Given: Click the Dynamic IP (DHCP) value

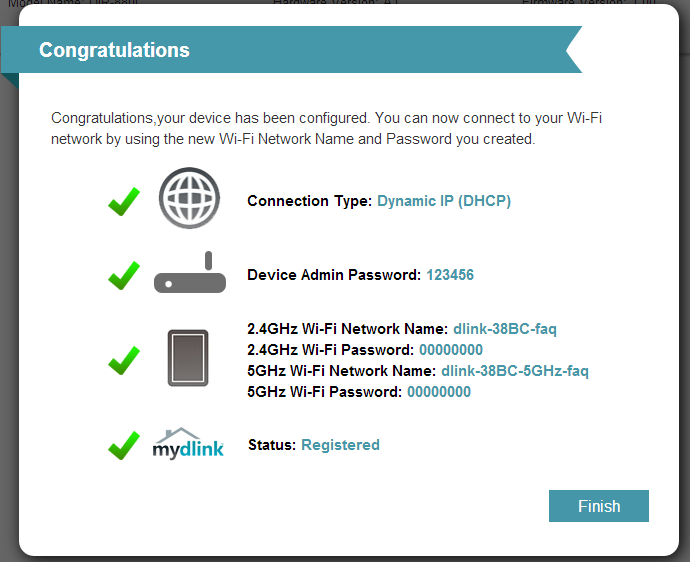Looking at the screenshot, I should (x=444, y=201).
